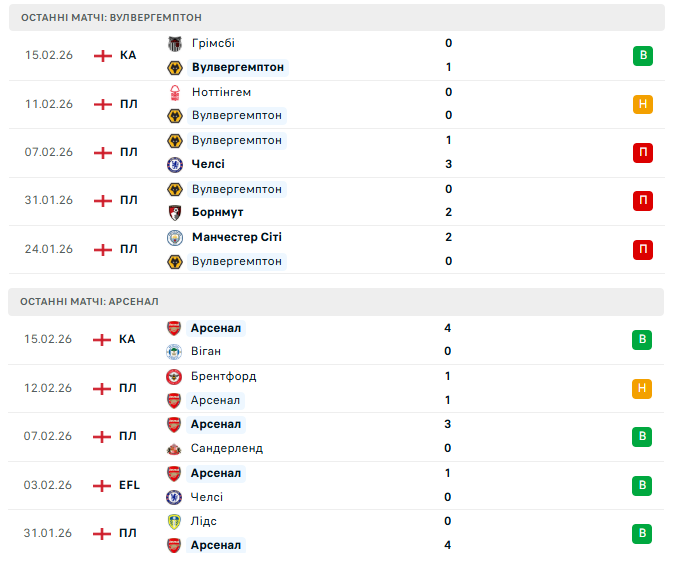Click the Brentford club crest icon

coord(175,377)
